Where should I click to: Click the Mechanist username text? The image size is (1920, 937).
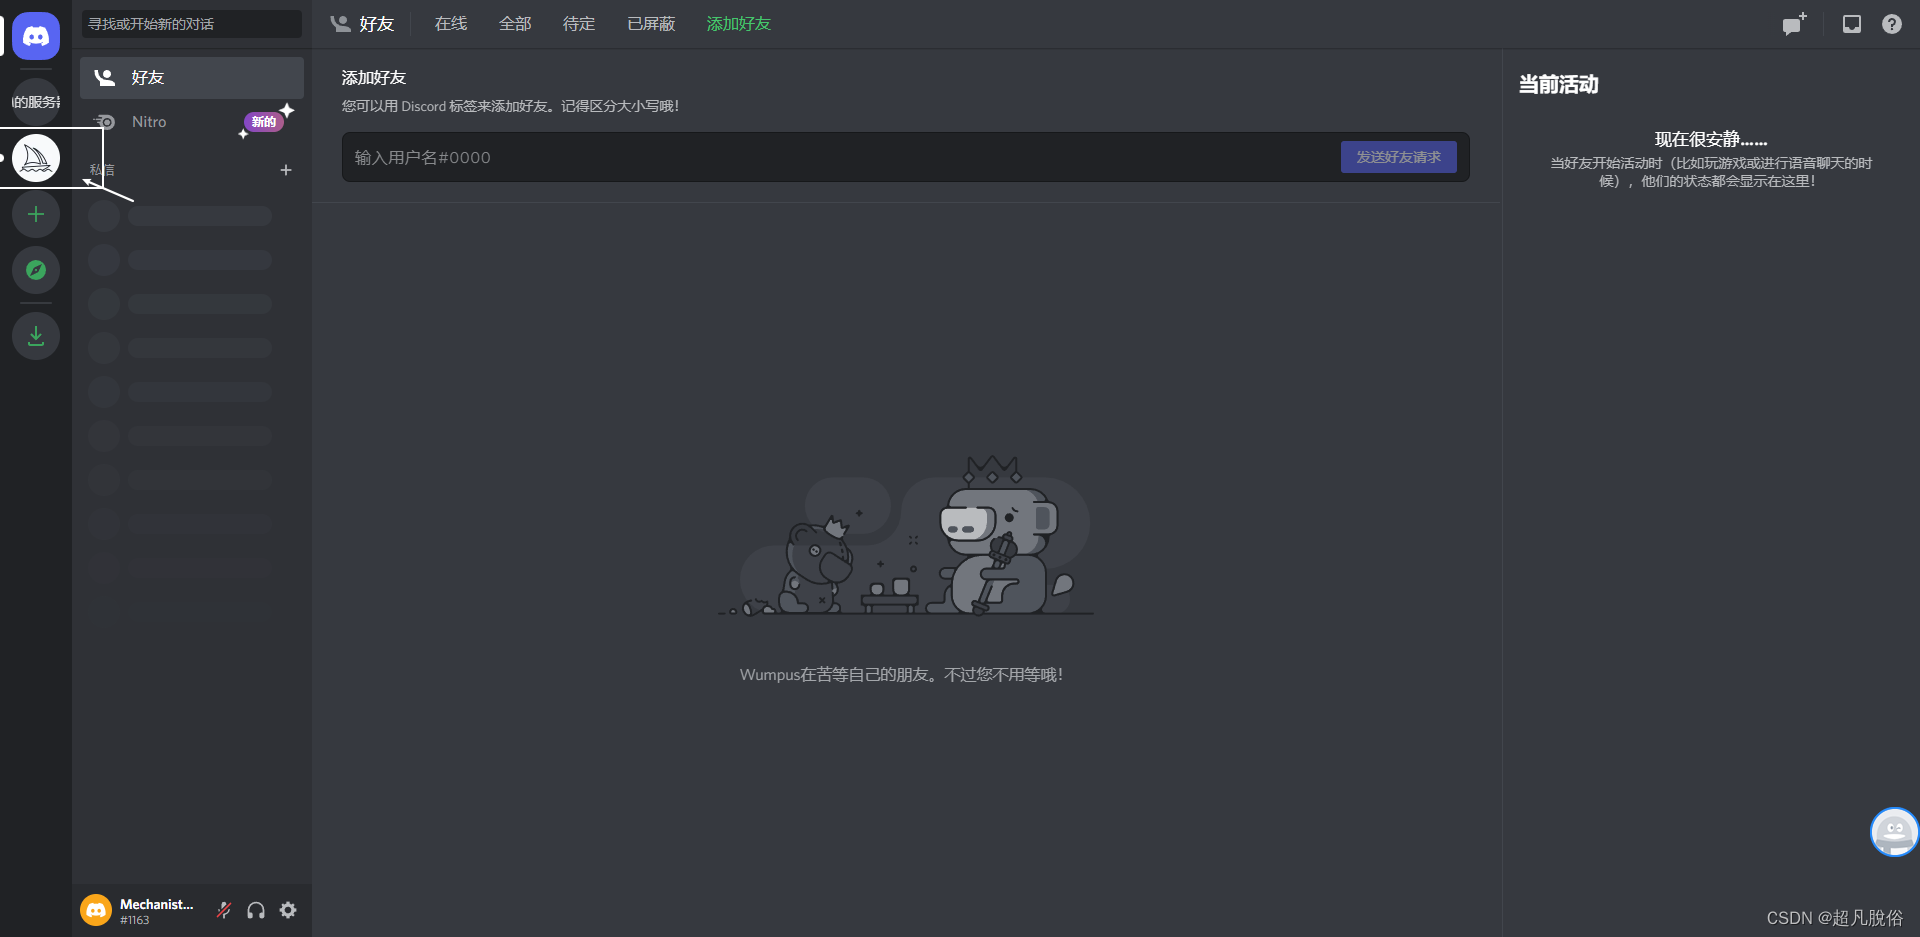pyautogui.click(x=156, y=904)
